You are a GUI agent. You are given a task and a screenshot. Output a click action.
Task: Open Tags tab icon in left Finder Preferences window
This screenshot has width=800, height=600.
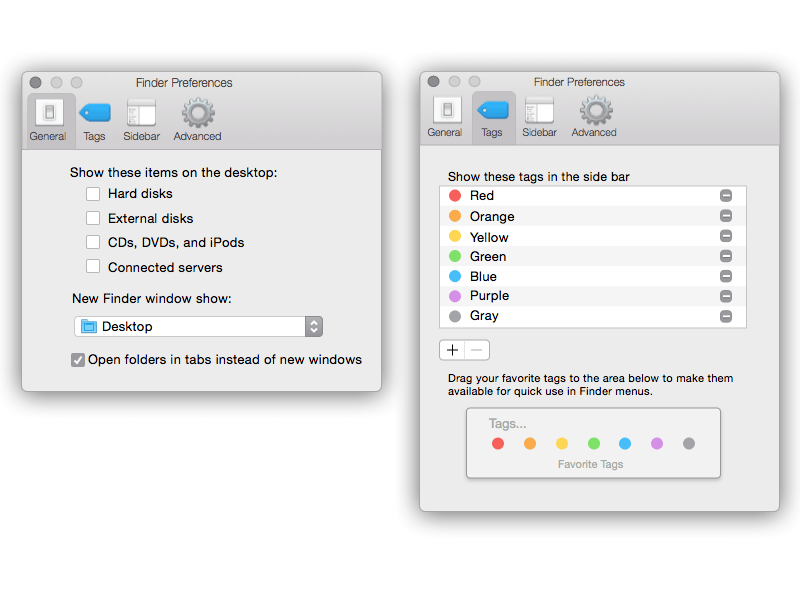pyautogui.click(x=95, y=112)
